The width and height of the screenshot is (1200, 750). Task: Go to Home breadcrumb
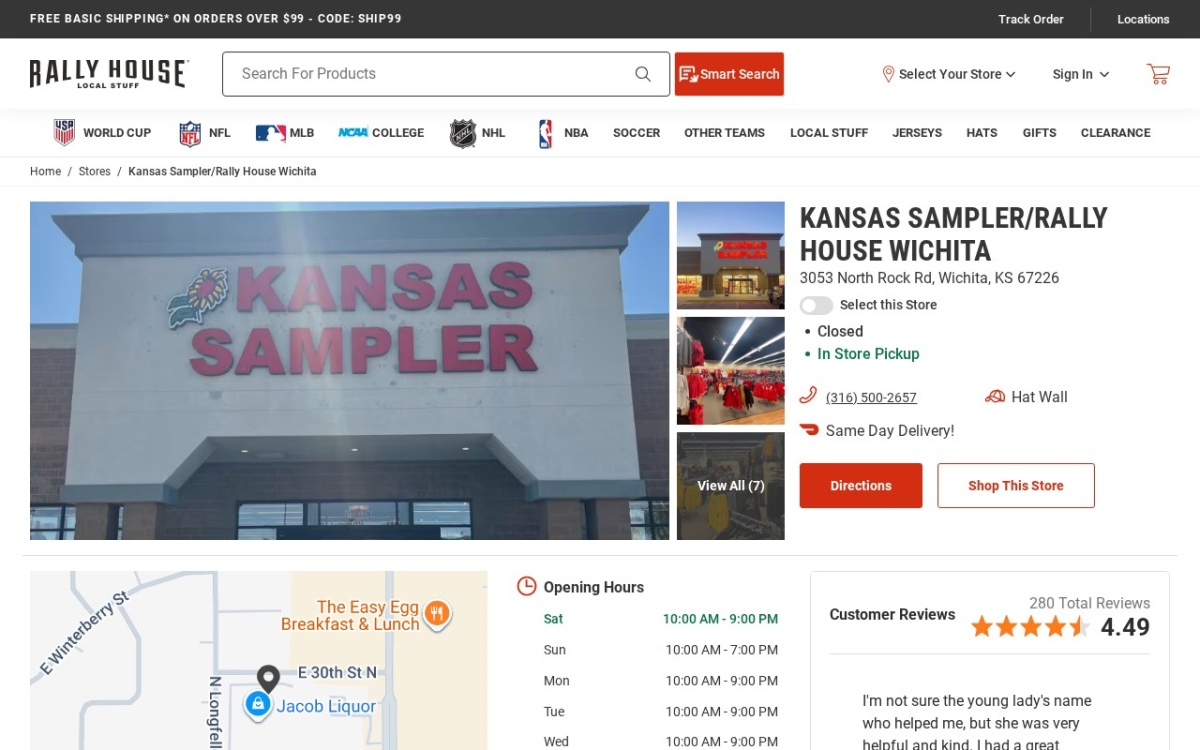pyautogui.click(x=45, y=171)
